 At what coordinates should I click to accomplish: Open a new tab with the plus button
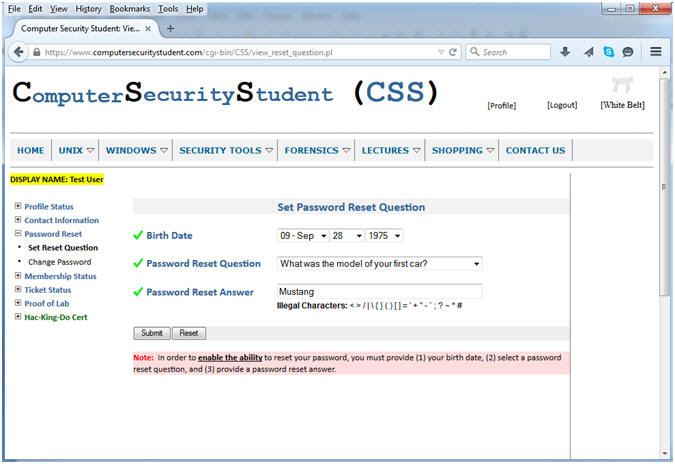[x=170, y=28]
